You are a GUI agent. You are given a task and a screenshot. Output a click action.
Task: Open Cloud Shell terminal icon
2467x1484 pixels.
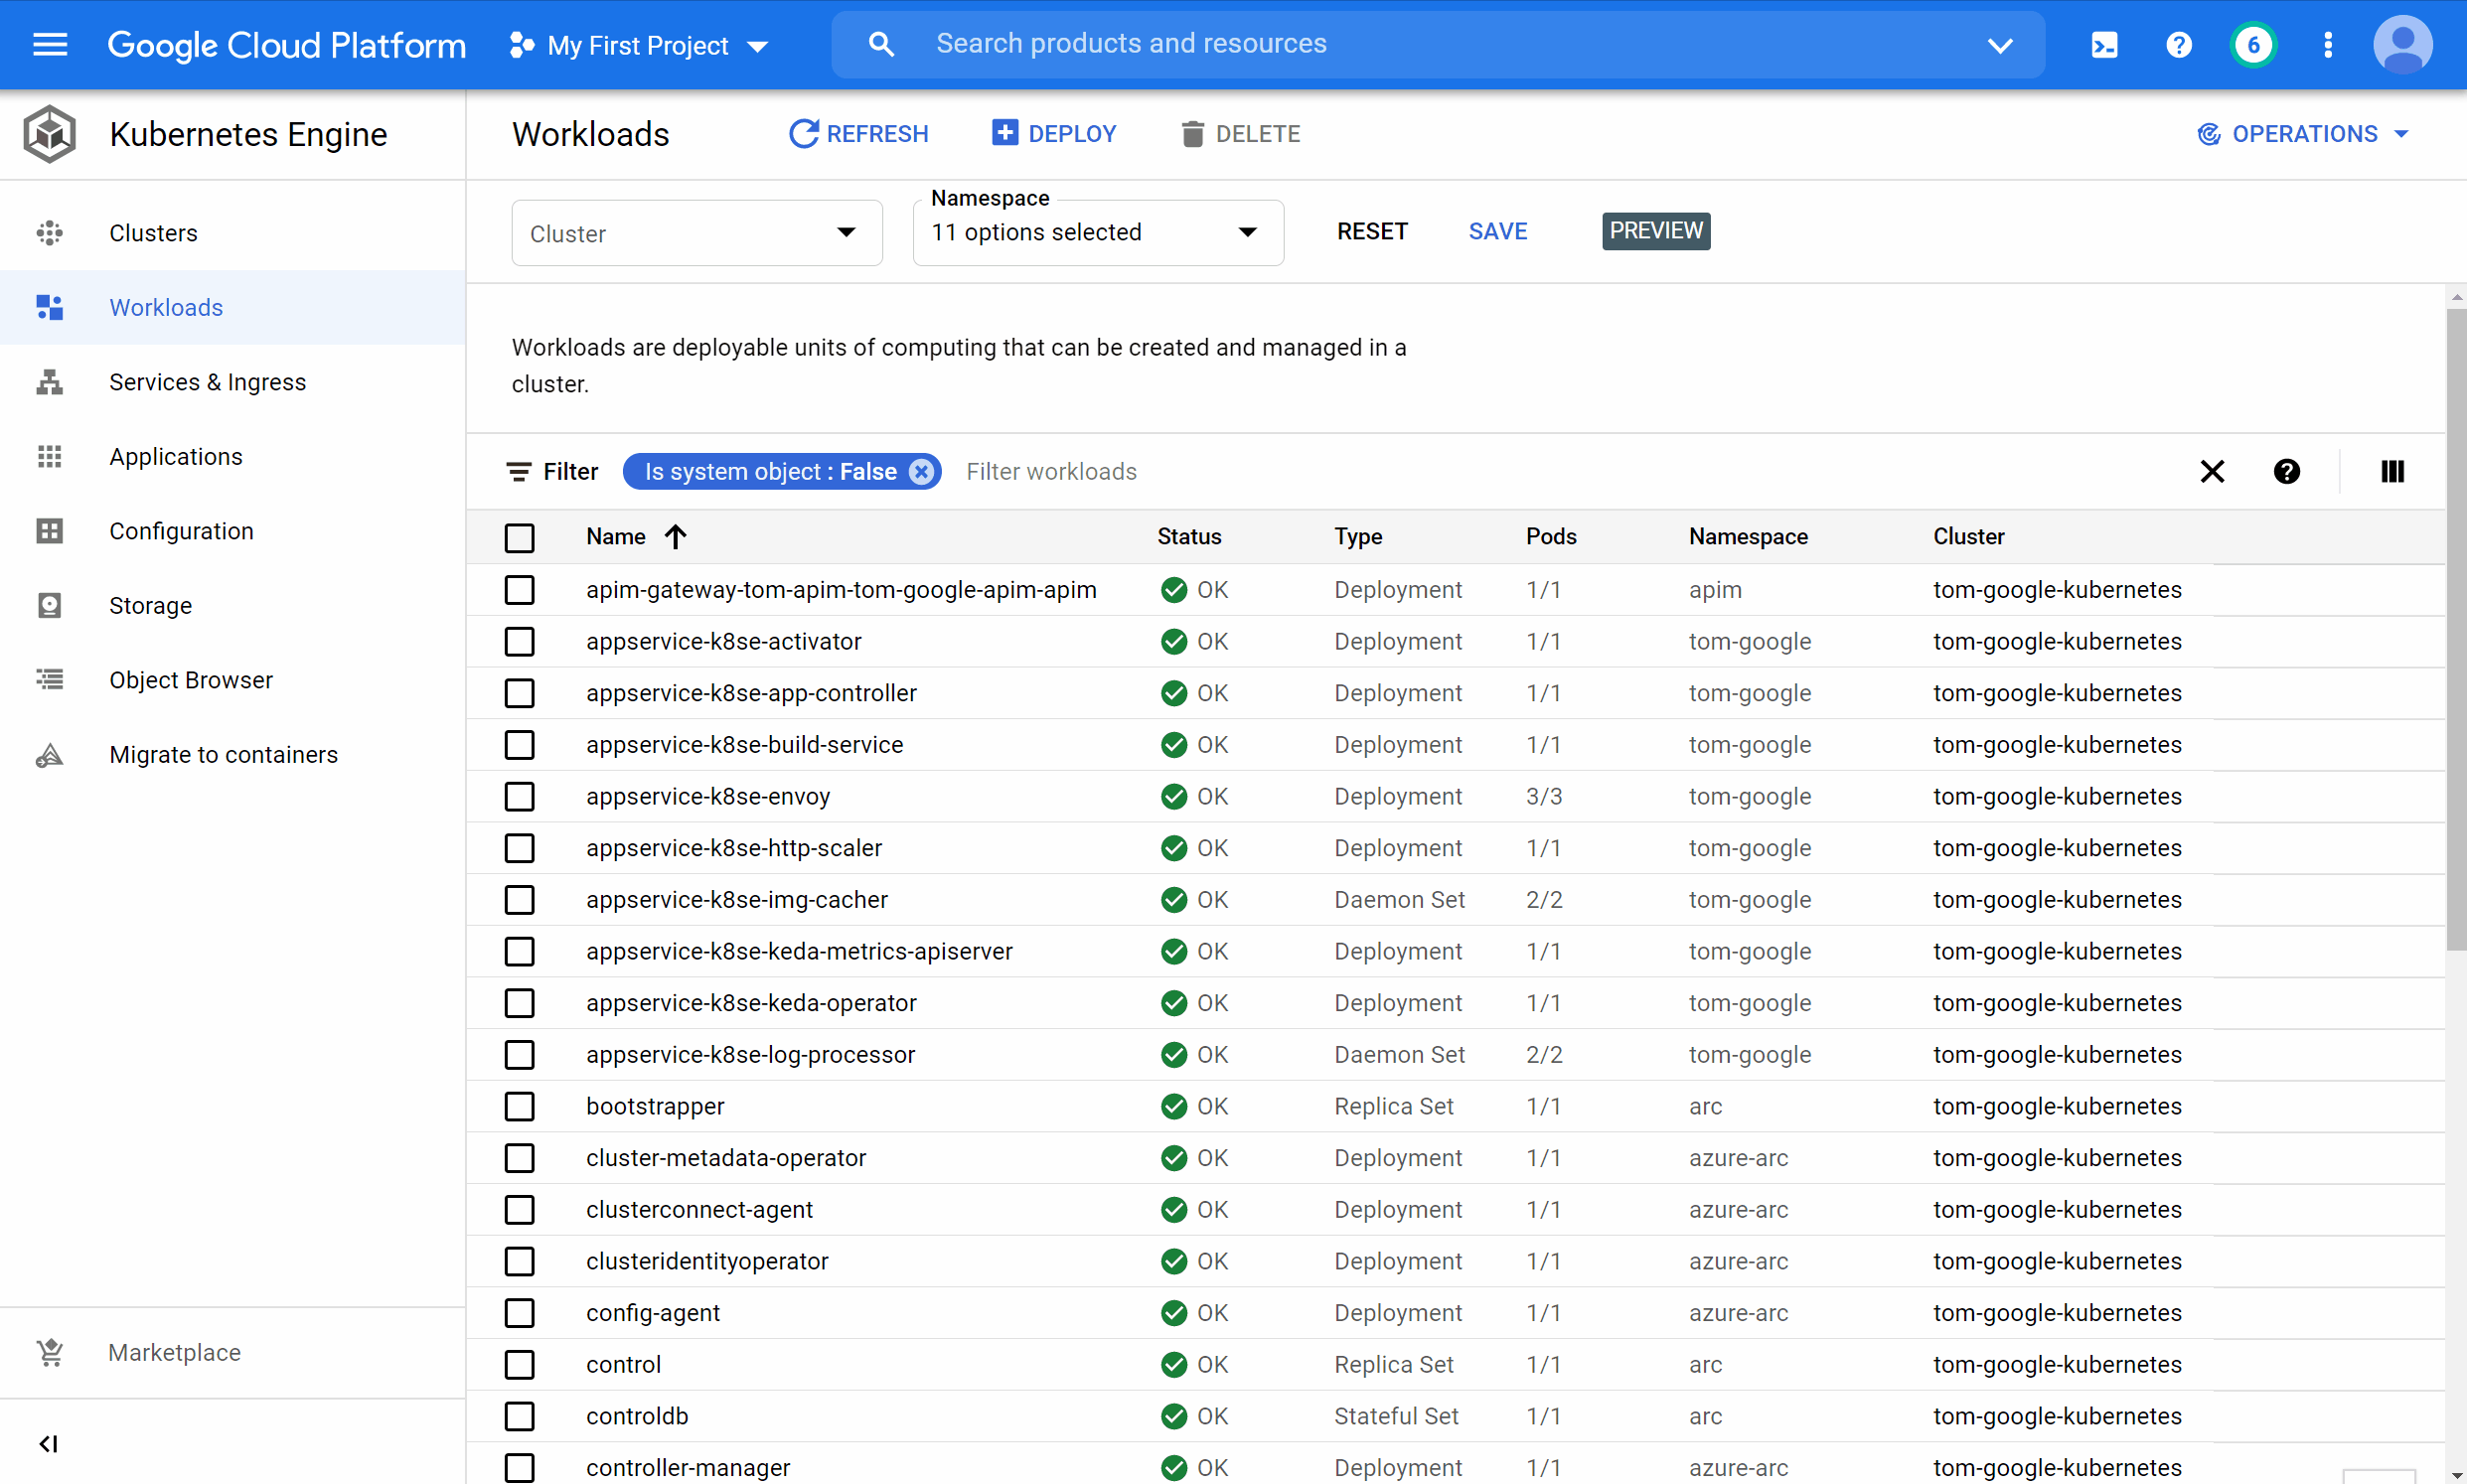(x=2103, y=45)
